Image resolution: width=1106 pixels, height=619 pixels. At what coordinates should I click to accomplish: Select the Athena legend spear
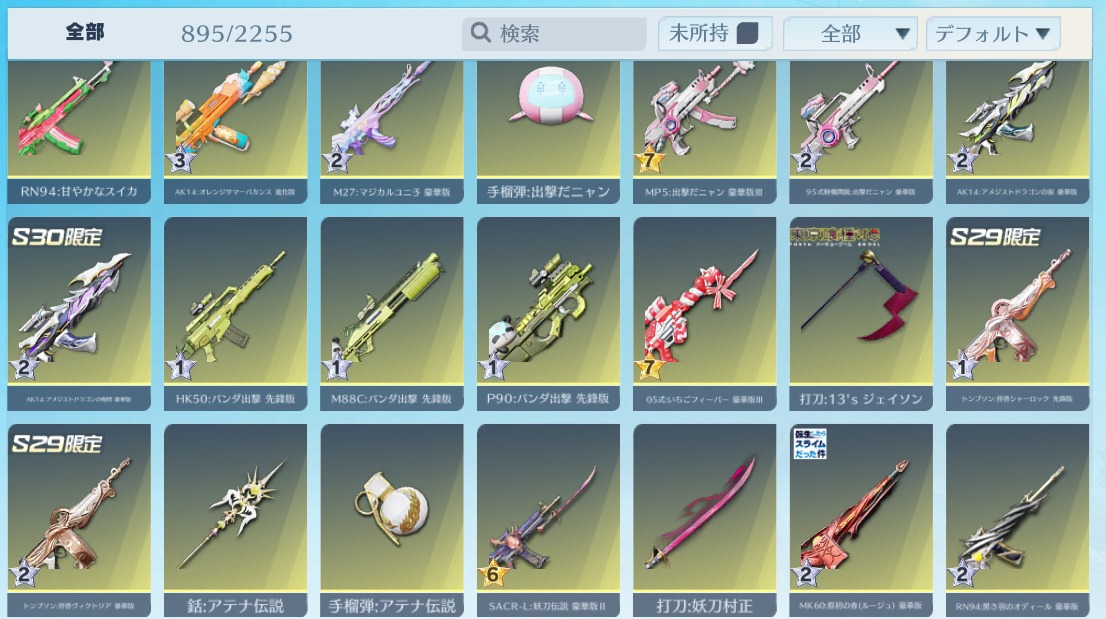(x=236, y=521)
